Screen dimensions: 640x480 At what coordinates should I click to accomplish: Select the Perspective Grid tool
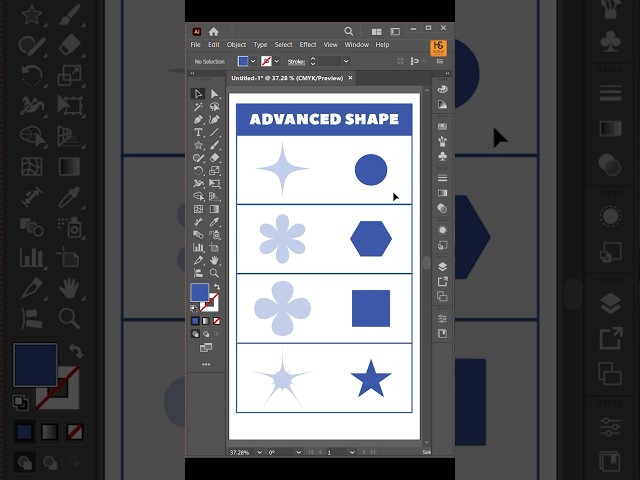click(214, 196)
